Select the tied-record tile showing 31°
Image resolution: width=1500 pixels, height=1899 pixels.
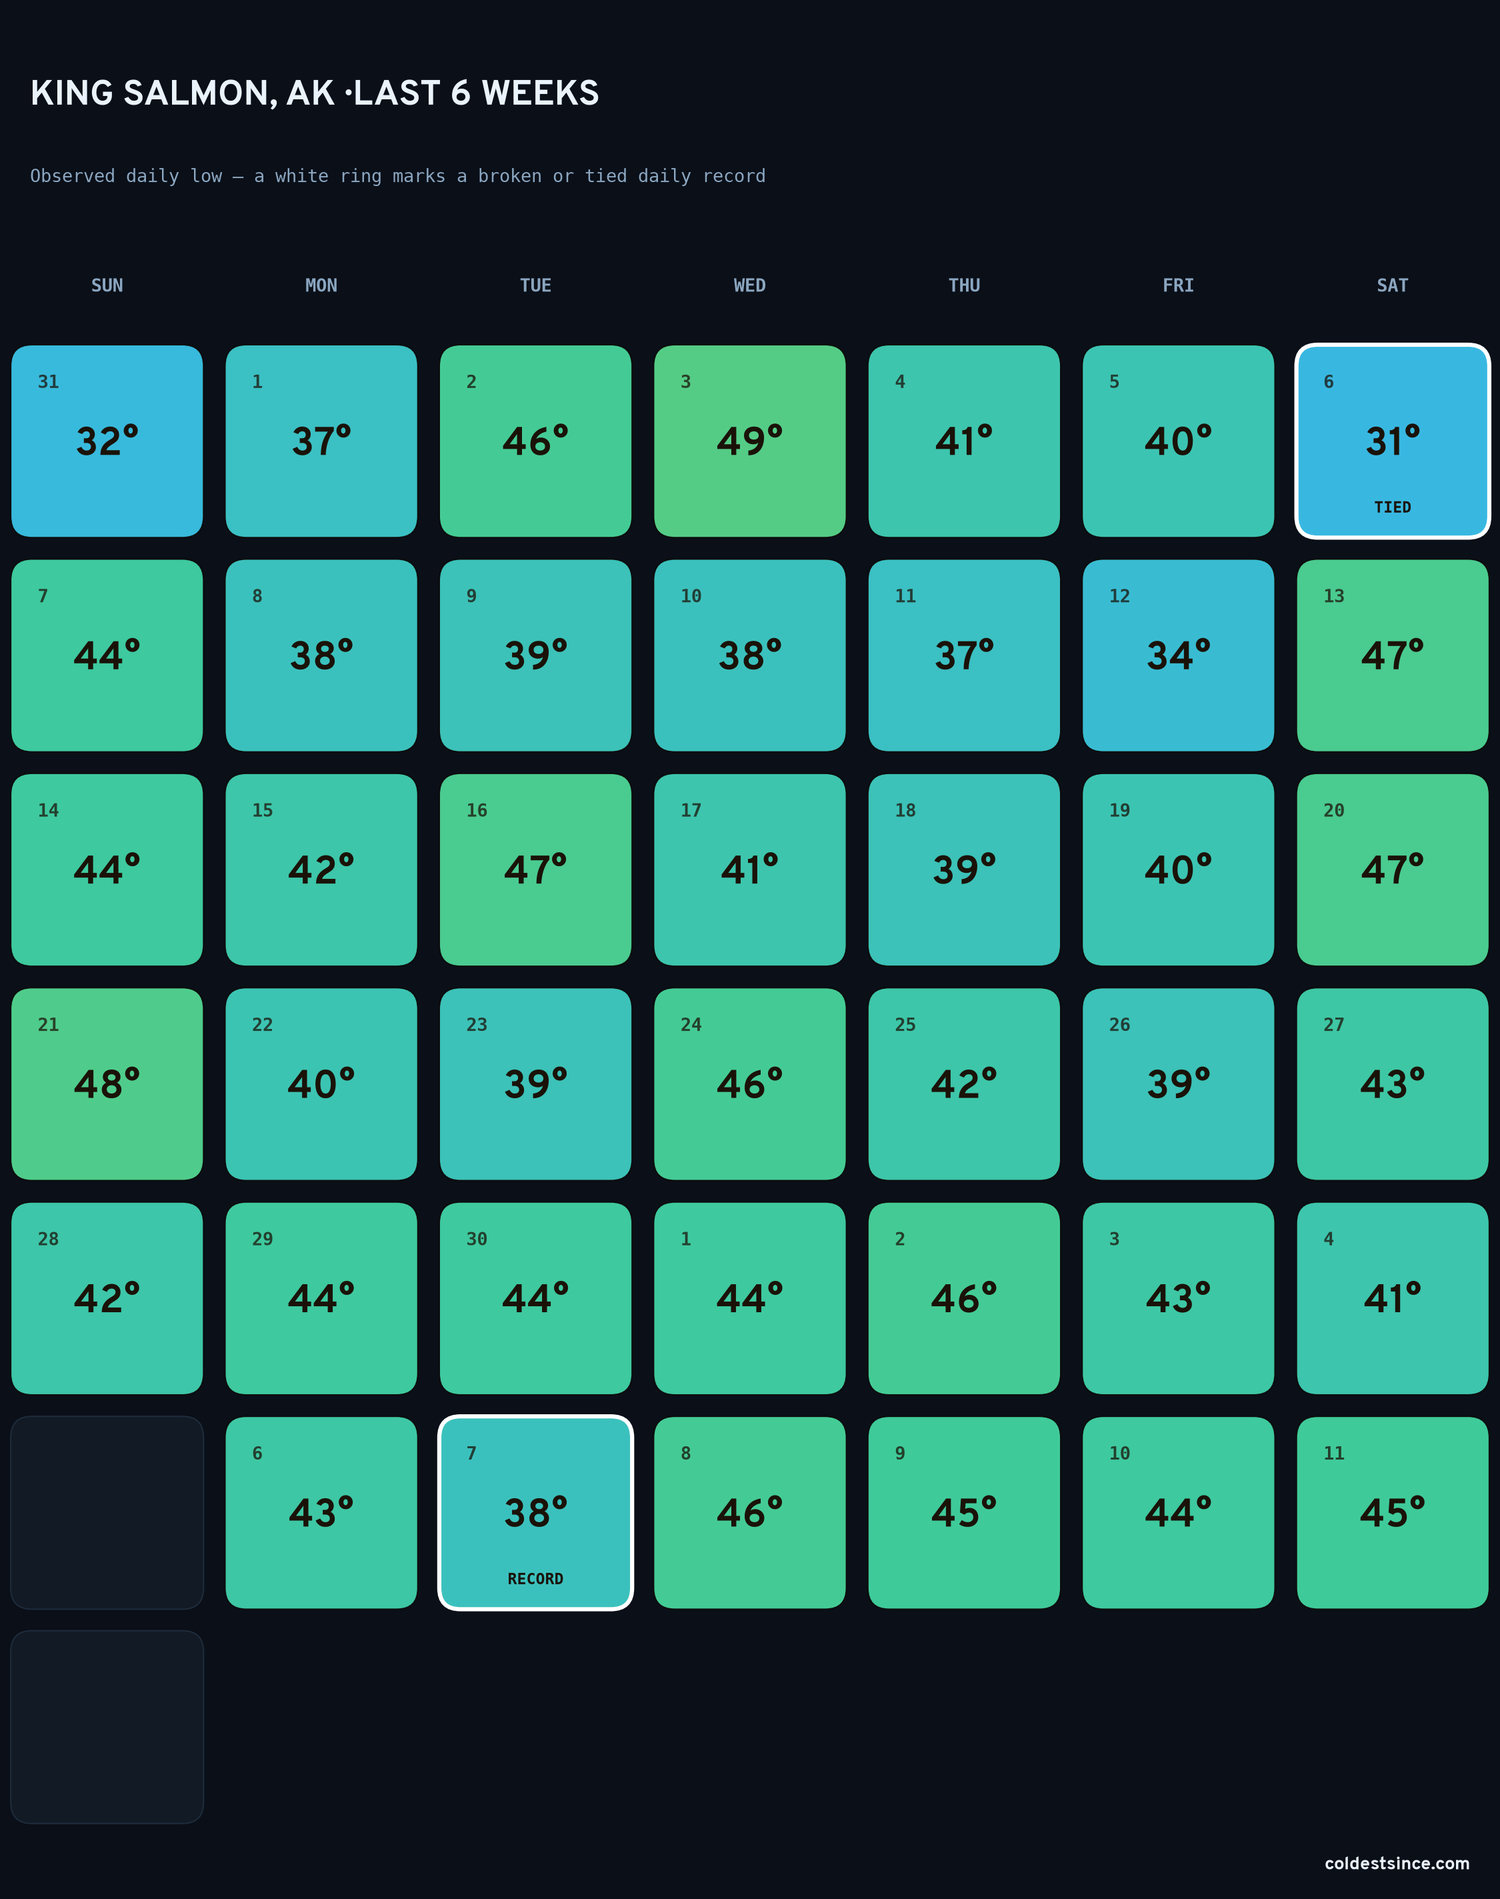point(1392,441)
